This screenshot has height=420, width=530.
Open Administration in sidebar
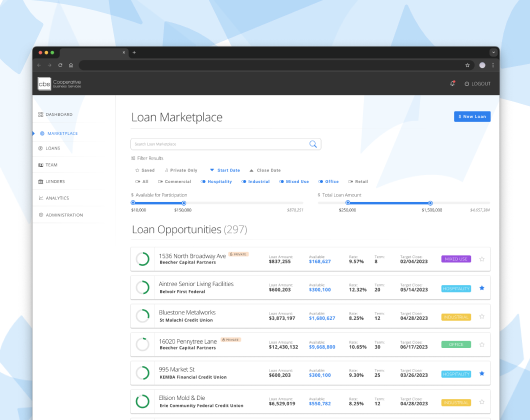coord(61,215)
